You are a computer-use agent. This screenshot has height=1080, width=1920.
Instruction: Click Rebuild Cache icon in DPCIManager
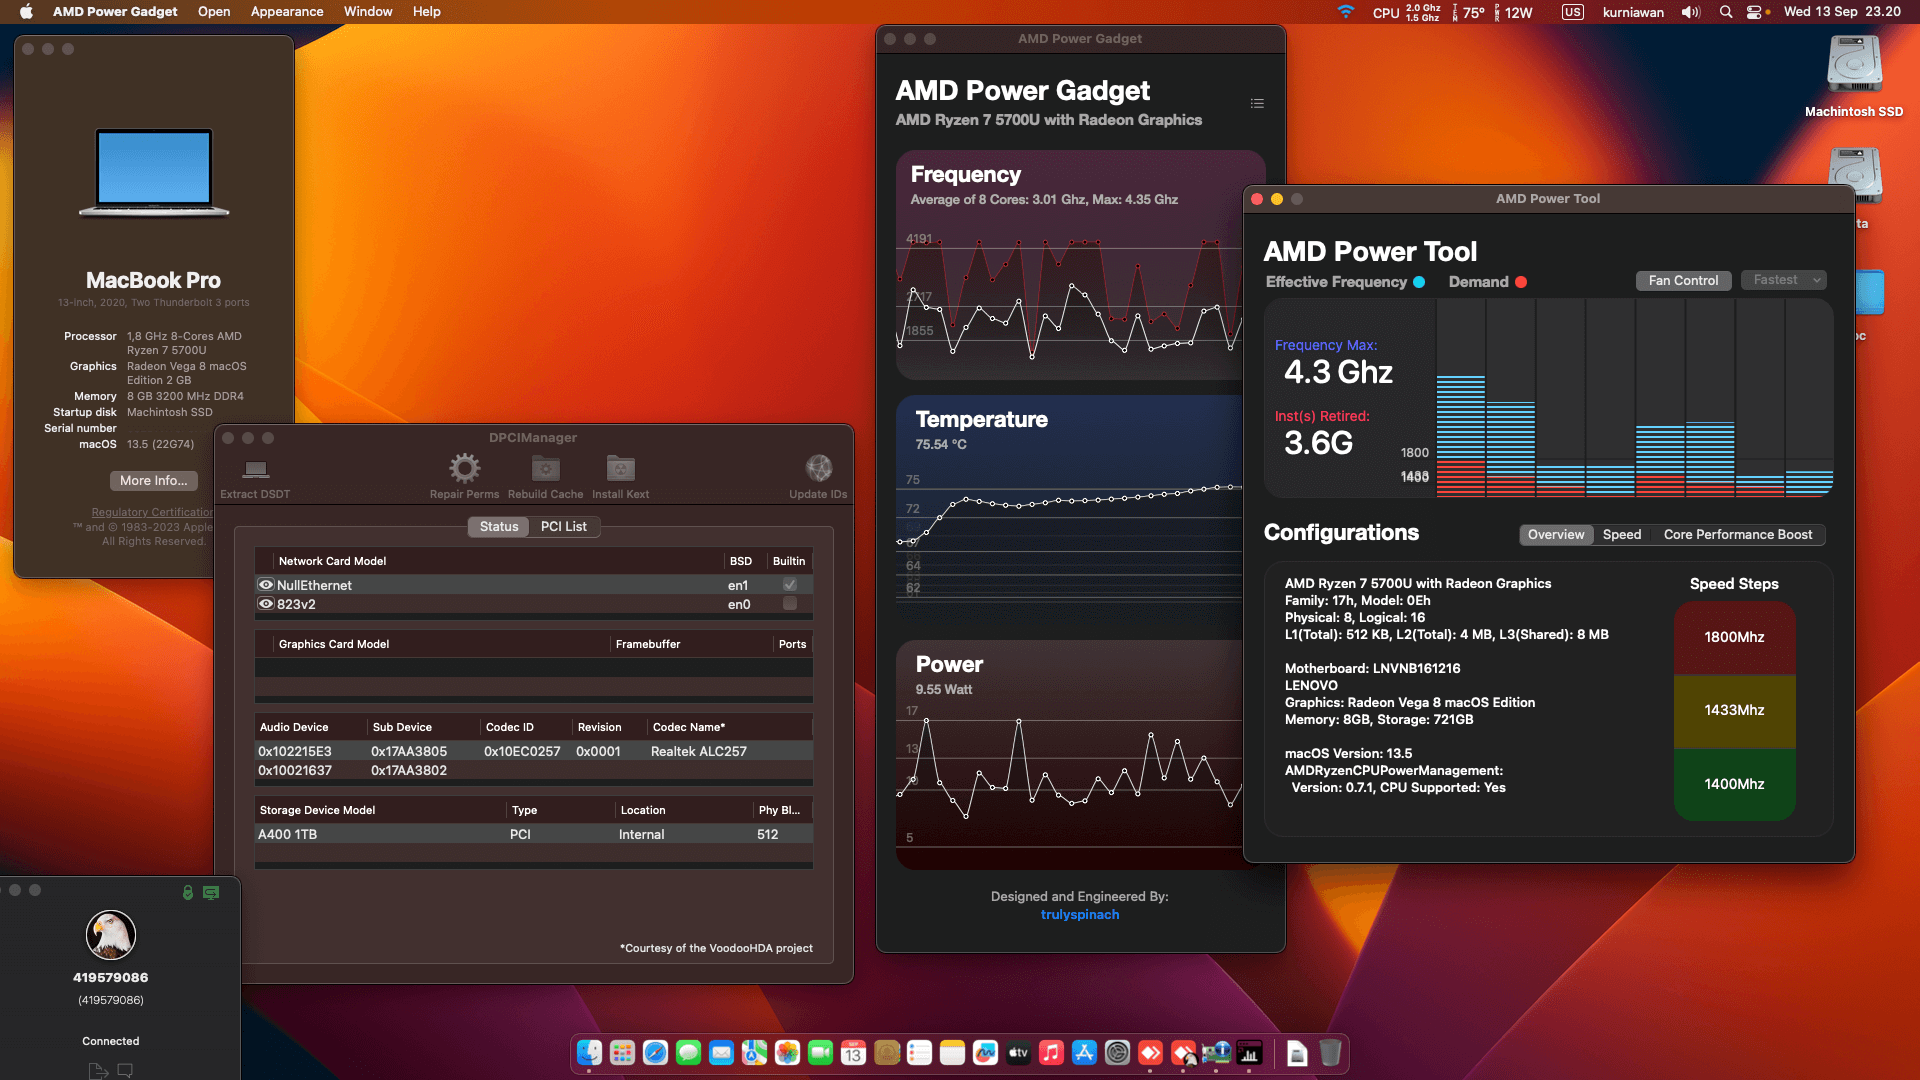545,468
